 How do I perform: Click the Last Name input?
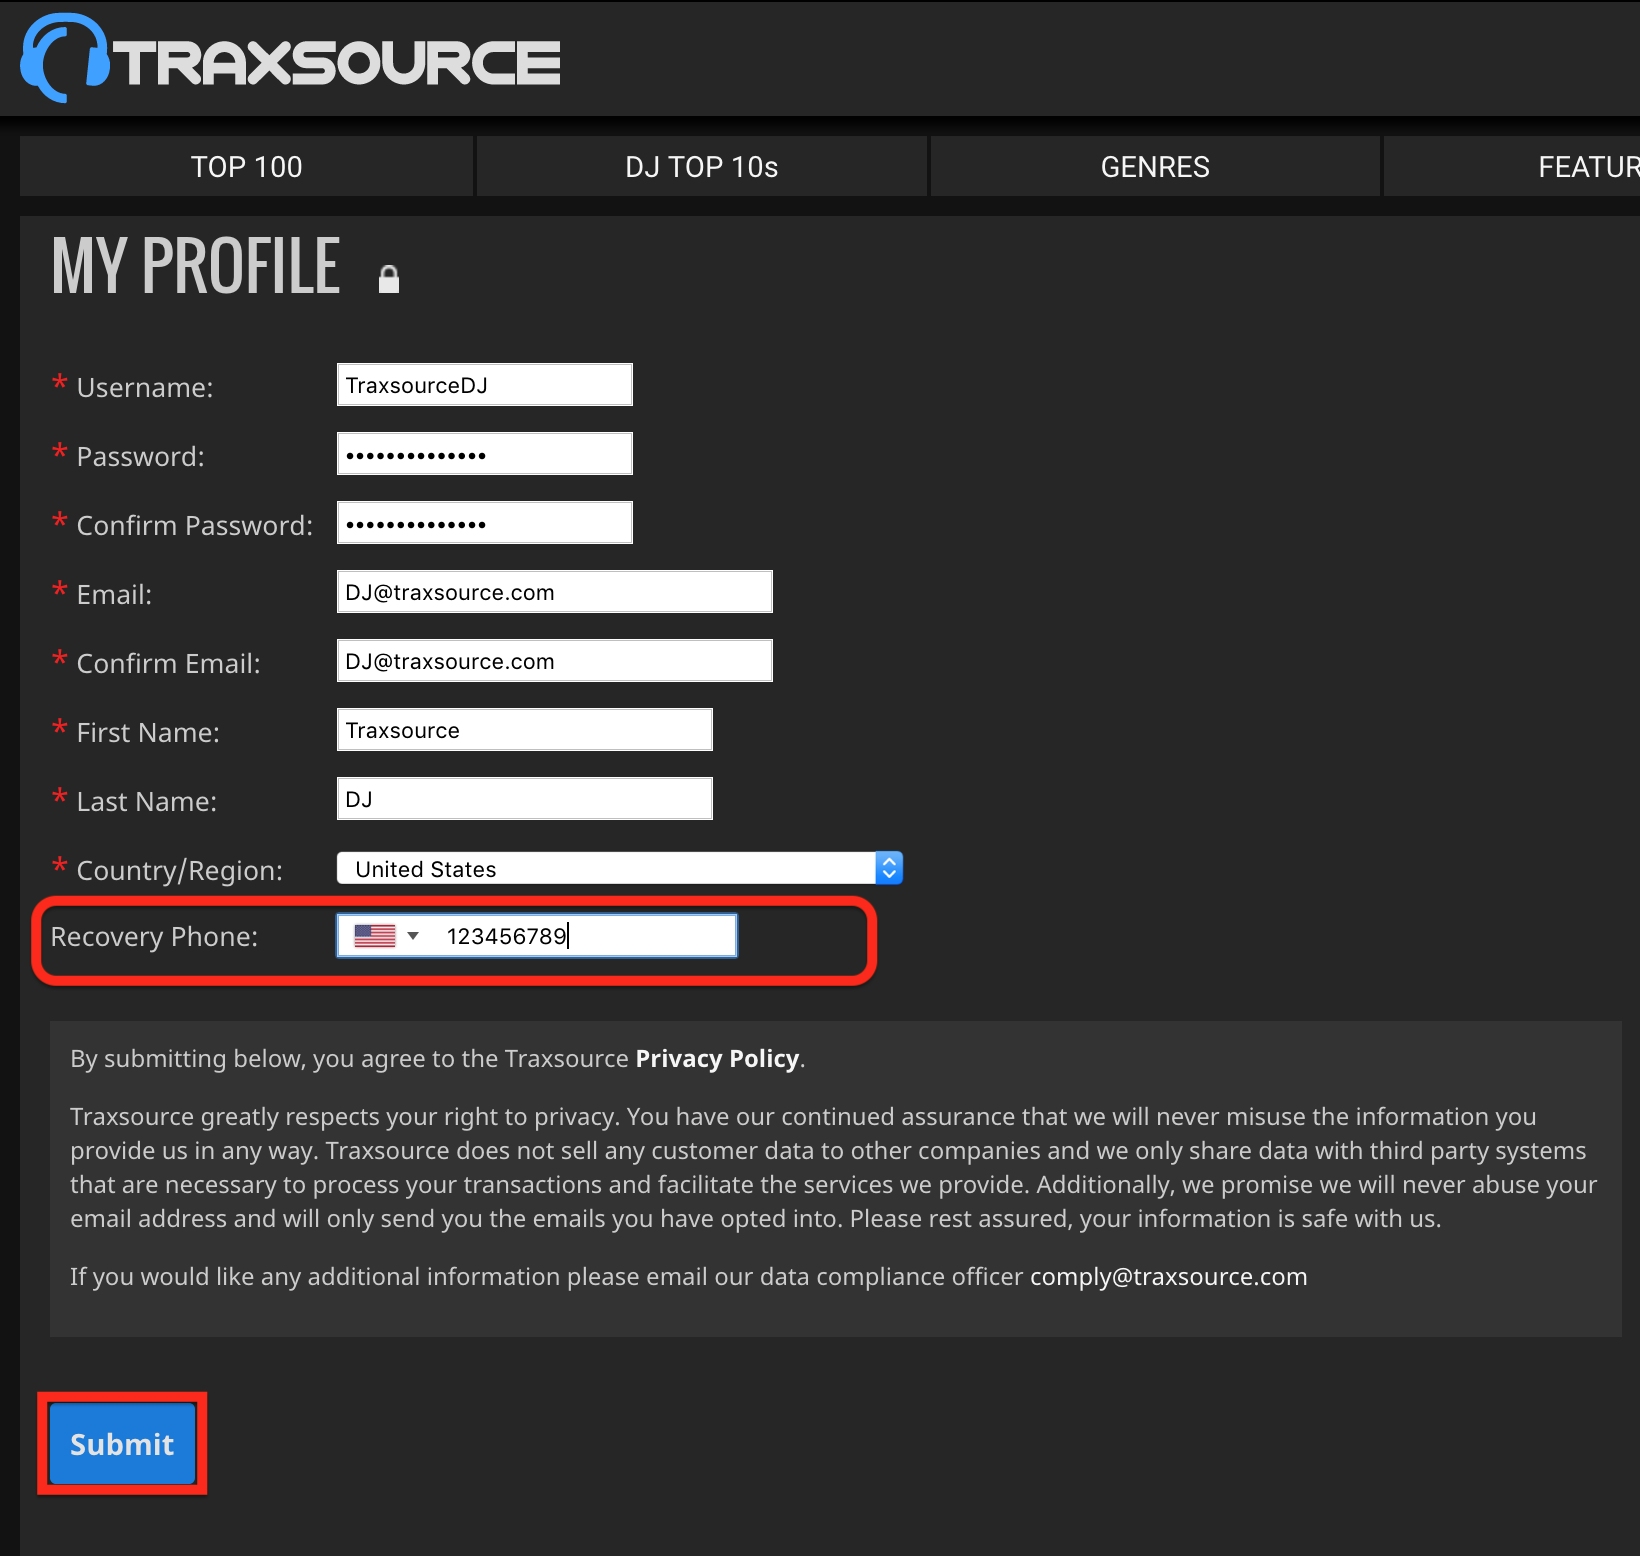(524, 799)
